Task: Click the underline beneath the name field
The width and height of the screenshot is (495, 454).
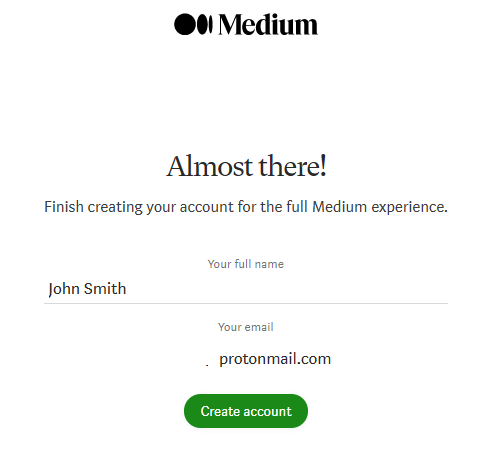Action: pyautogui.click(x=246, y=303)
